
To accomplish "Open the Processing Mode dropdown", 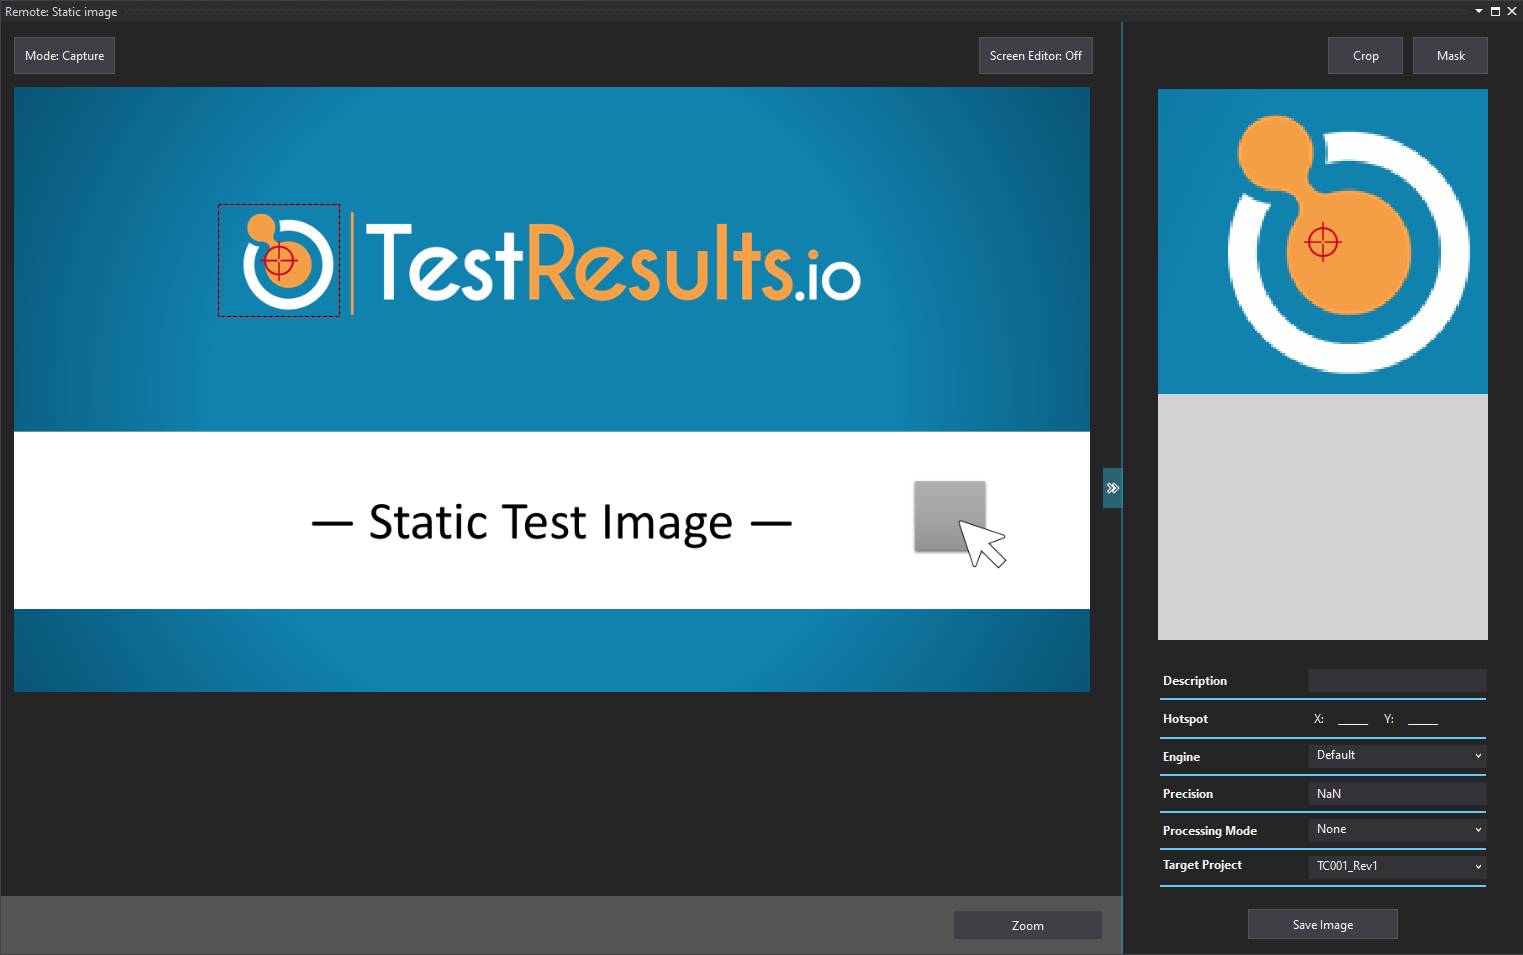I will pyautogui.click(x=1397, y=830).
